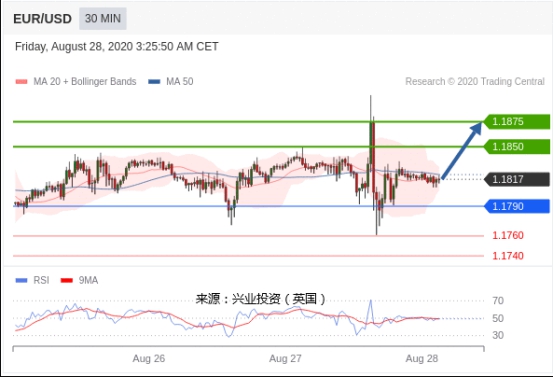The width and height of the screenshot is (554, 377).
Task: Click the blue MA 50 legend swatch
Action: click(x=154, y=82)
